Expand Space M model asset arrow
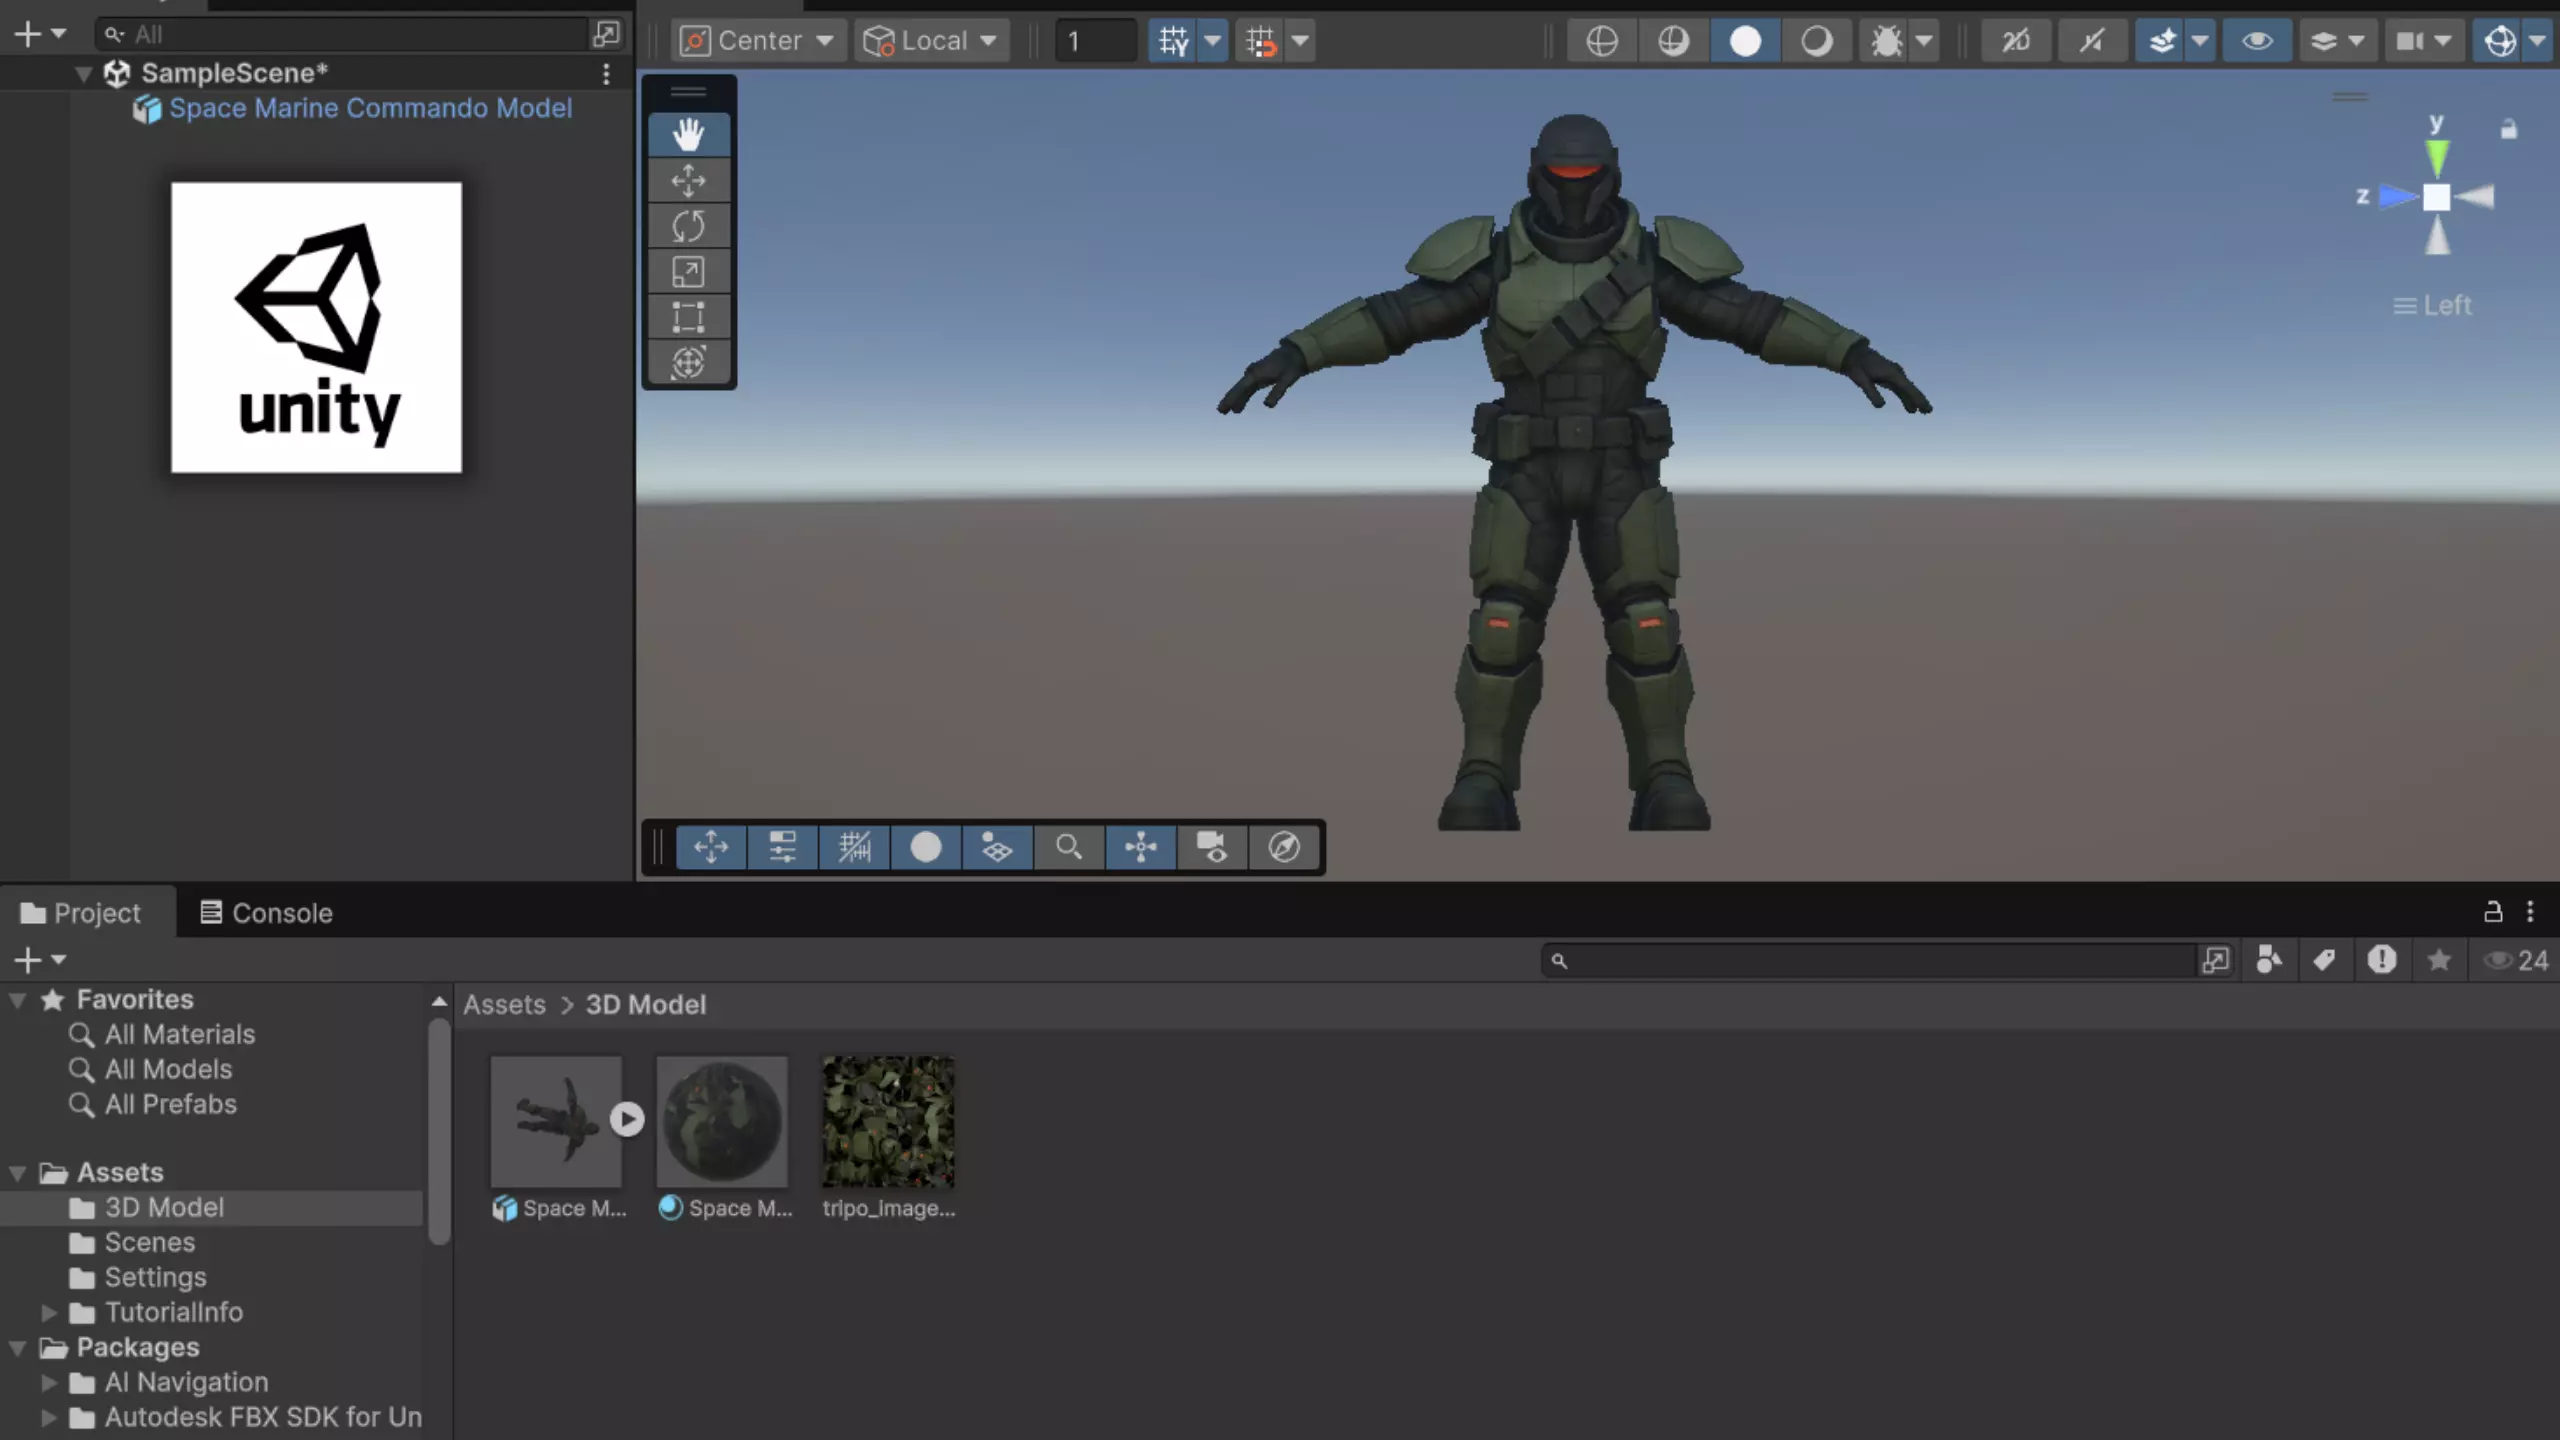The width and height of the screenshot is (2560, 1440). [627, 1119]
